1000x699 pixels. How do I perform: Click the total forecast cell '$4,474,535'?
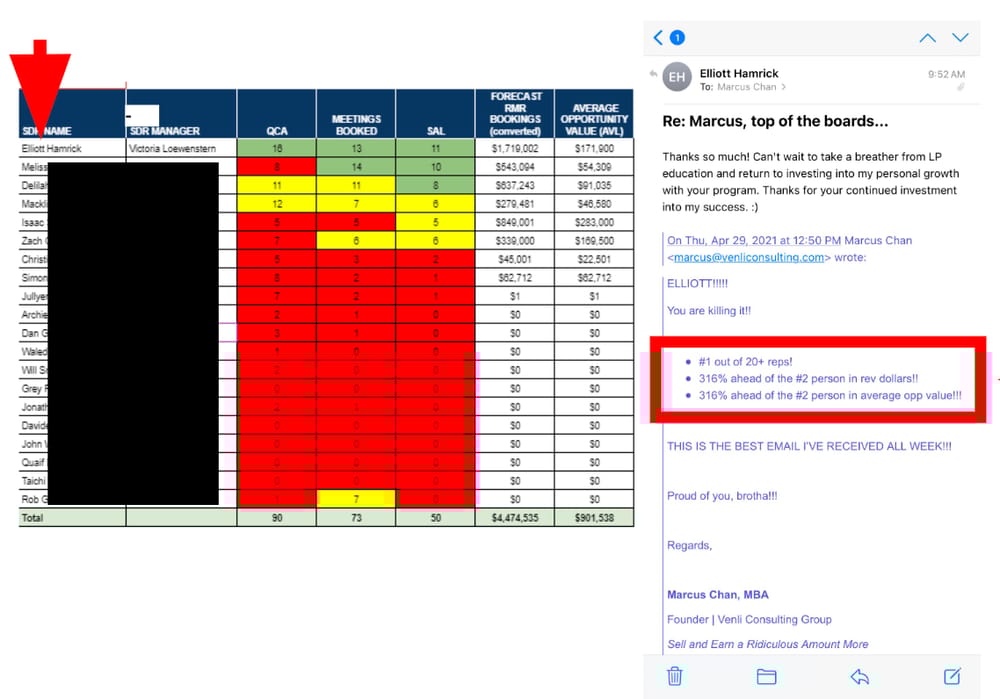tap(515, 517)
